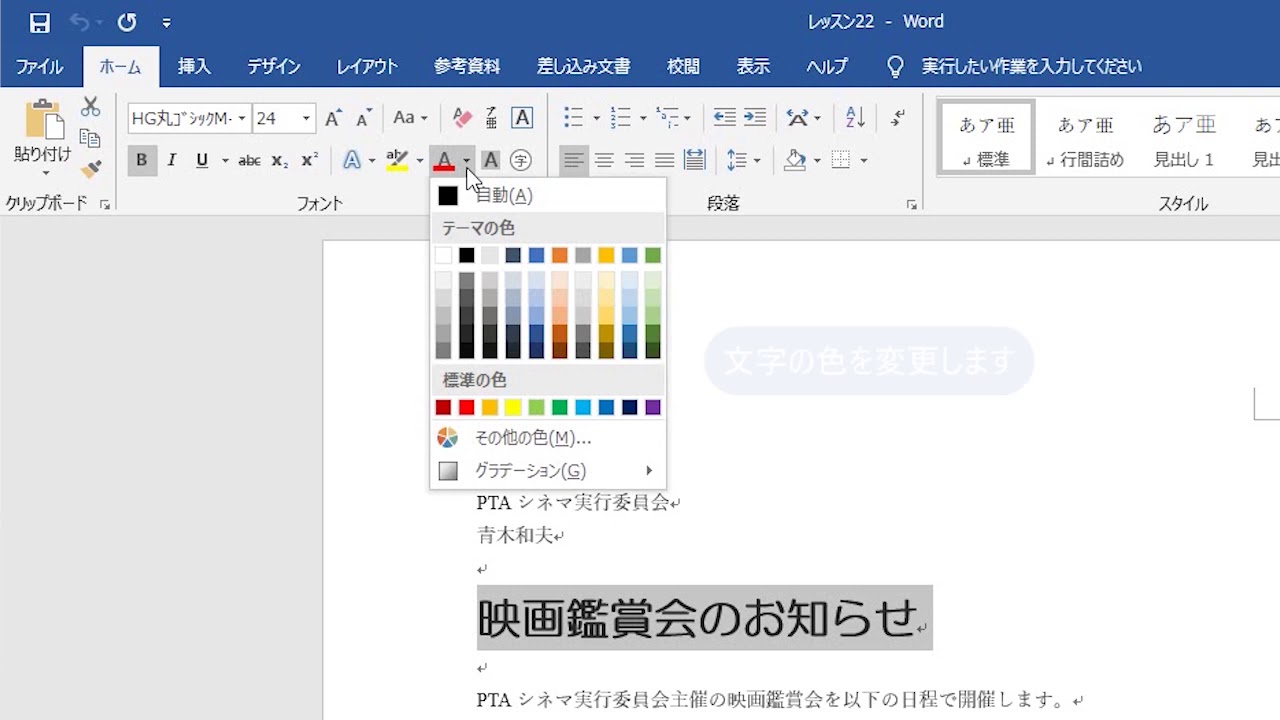Switch to the Layout (レイアウト) tab
This screenshot has width=1280, height=720.
(367, 67)
